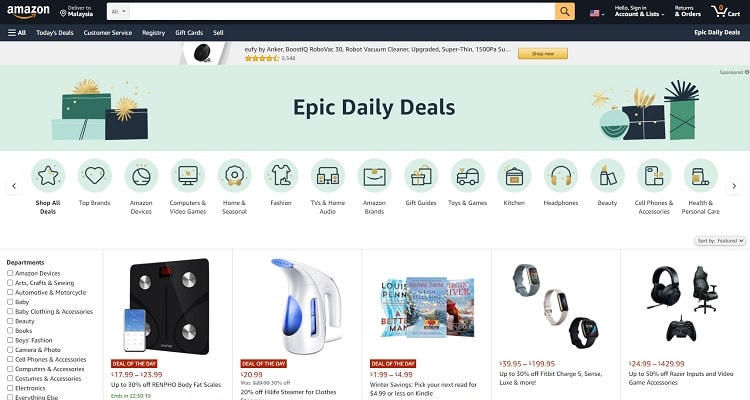Open the country flag language selector
This screenshot has height=400, width=750.
point(596,13)
